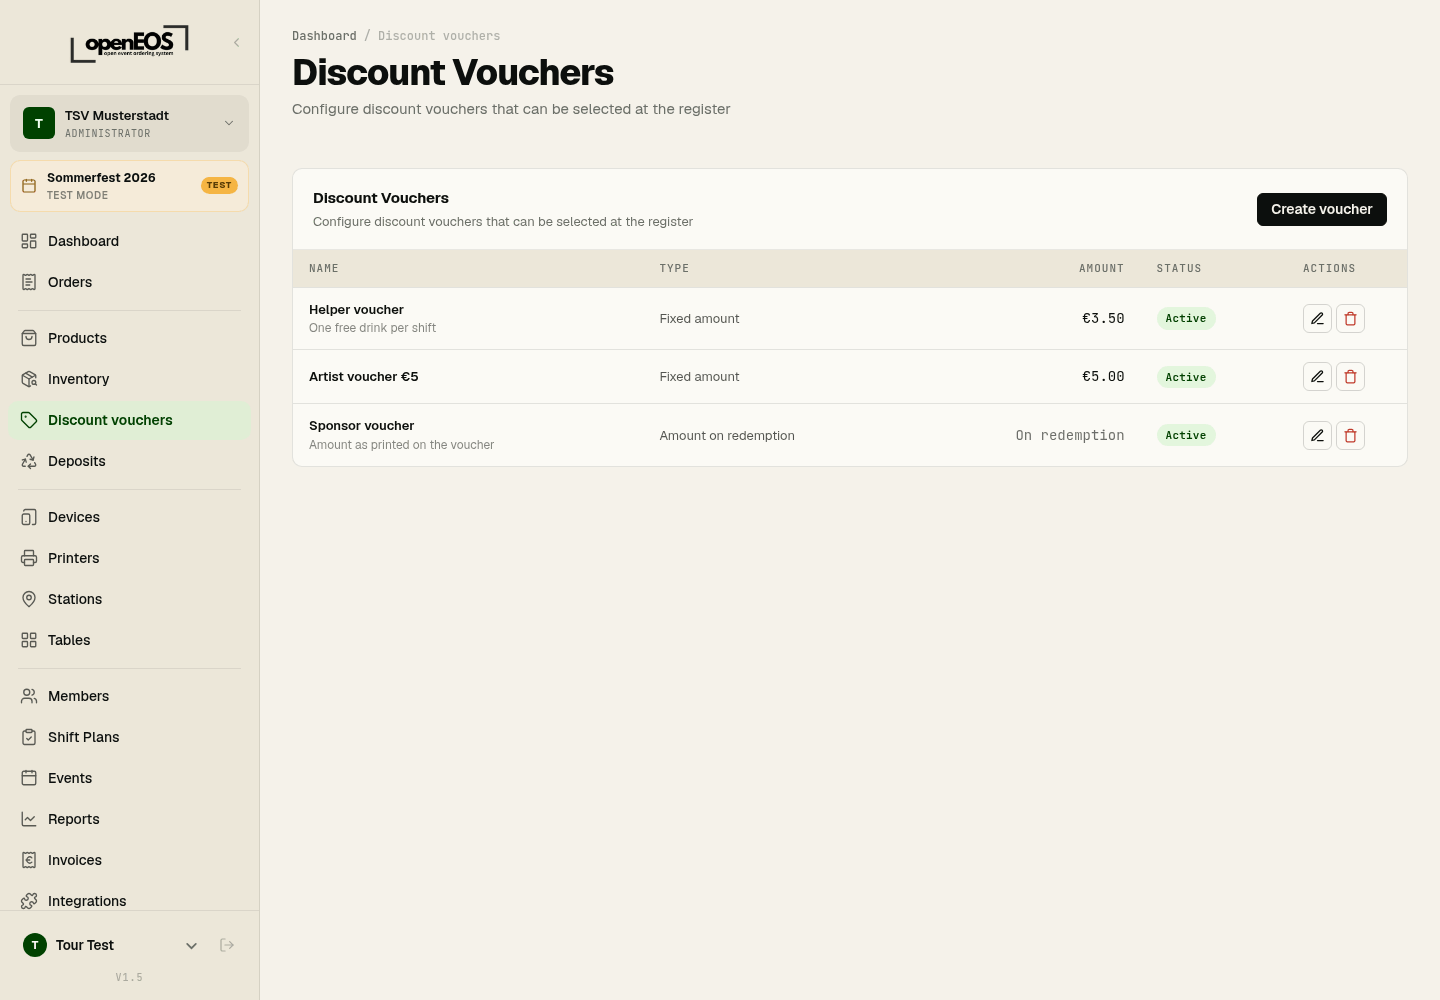Click the Orders receipt icon

(x=29, y=282)
